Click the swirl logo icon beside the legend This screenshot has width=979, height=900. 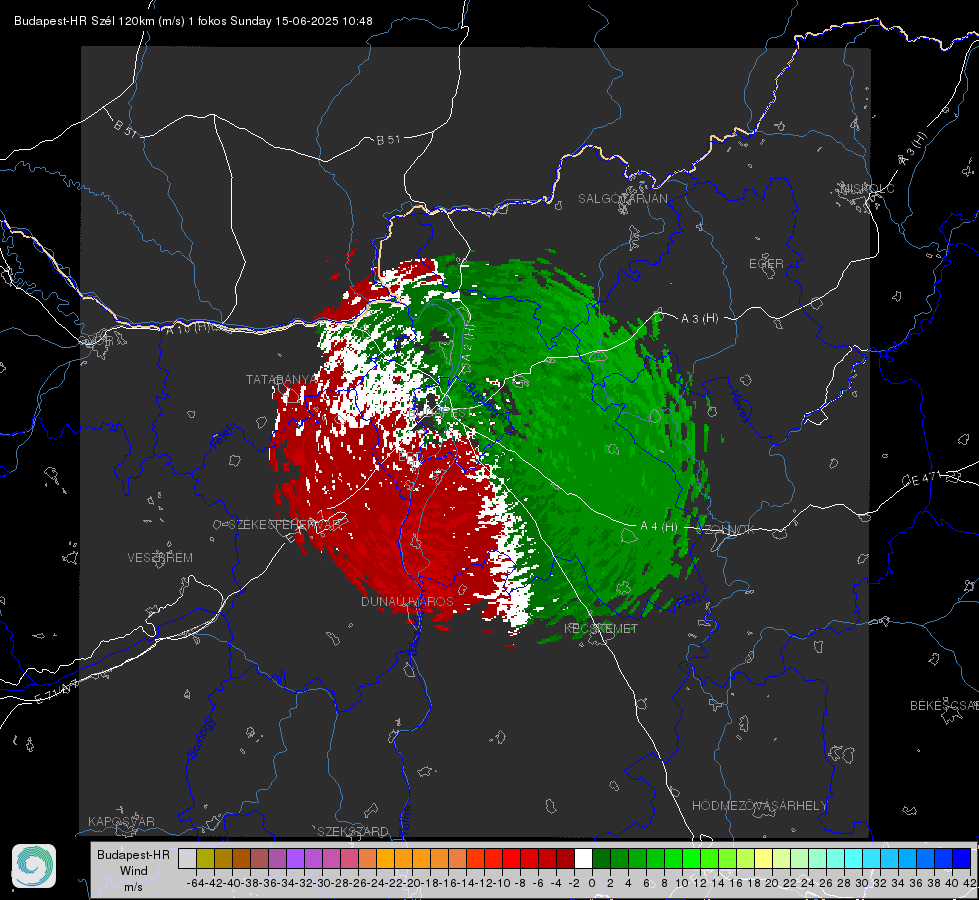[x=34, y=866]
